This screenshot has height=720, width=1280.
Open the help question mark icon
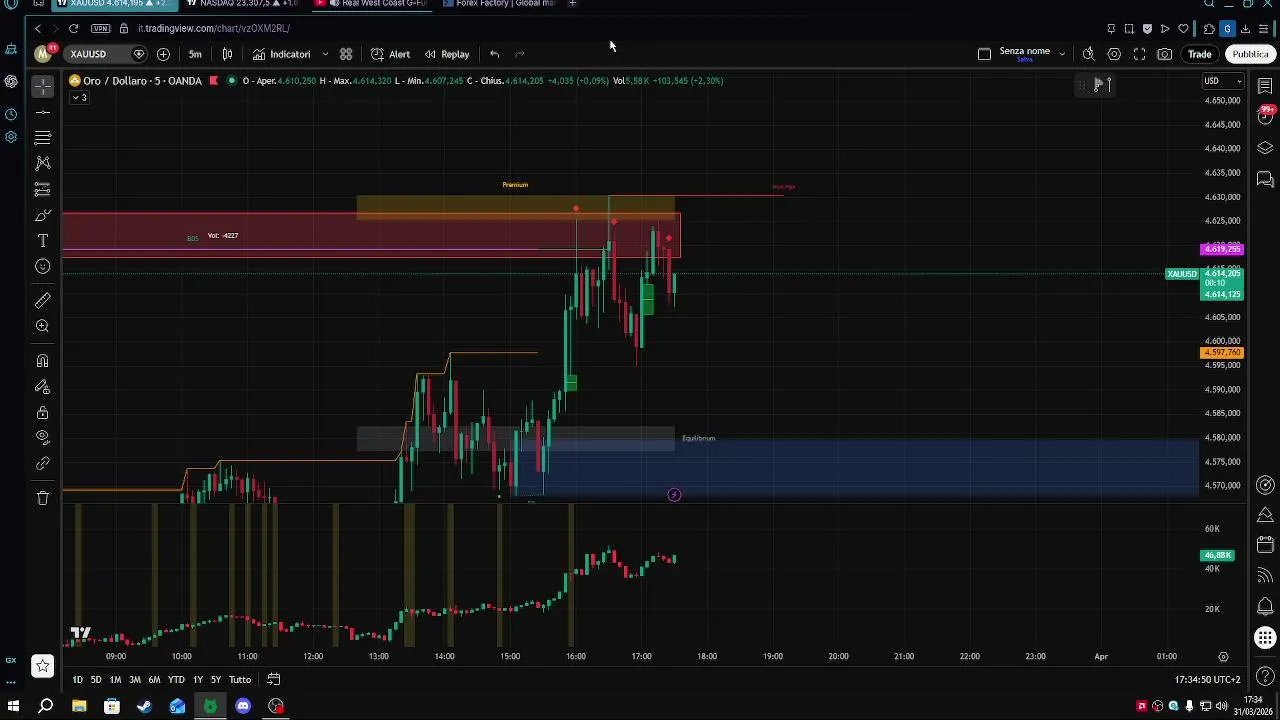(x=1265, y=677)
